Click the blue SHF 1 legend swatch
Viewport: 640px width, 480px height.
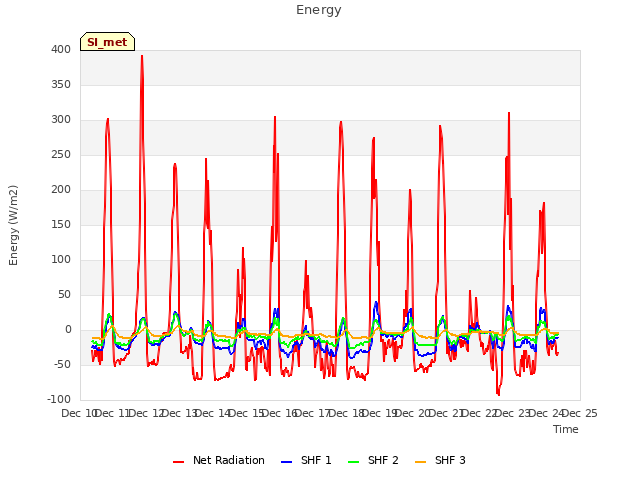[x=287, y=462]
